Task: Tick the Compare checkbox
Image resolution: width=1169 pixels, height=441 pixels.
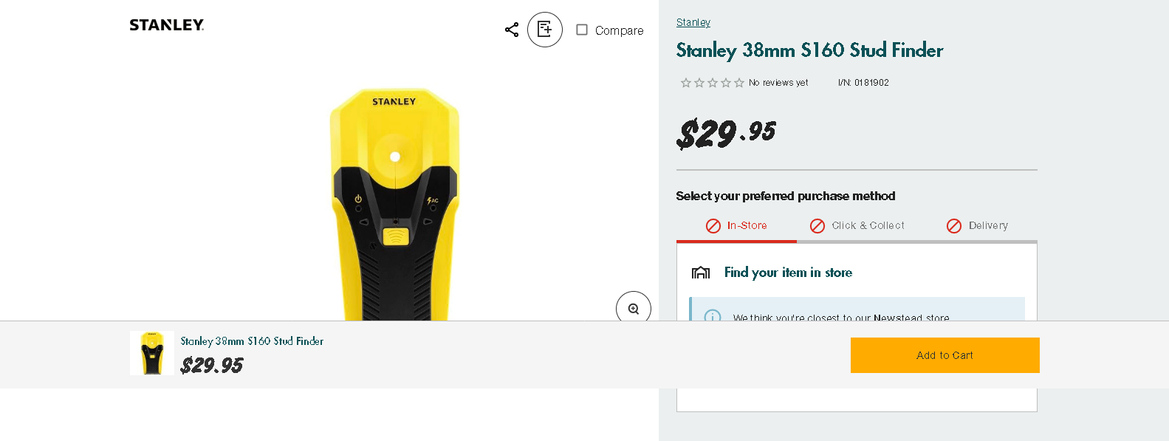Action: pos(582,30)
